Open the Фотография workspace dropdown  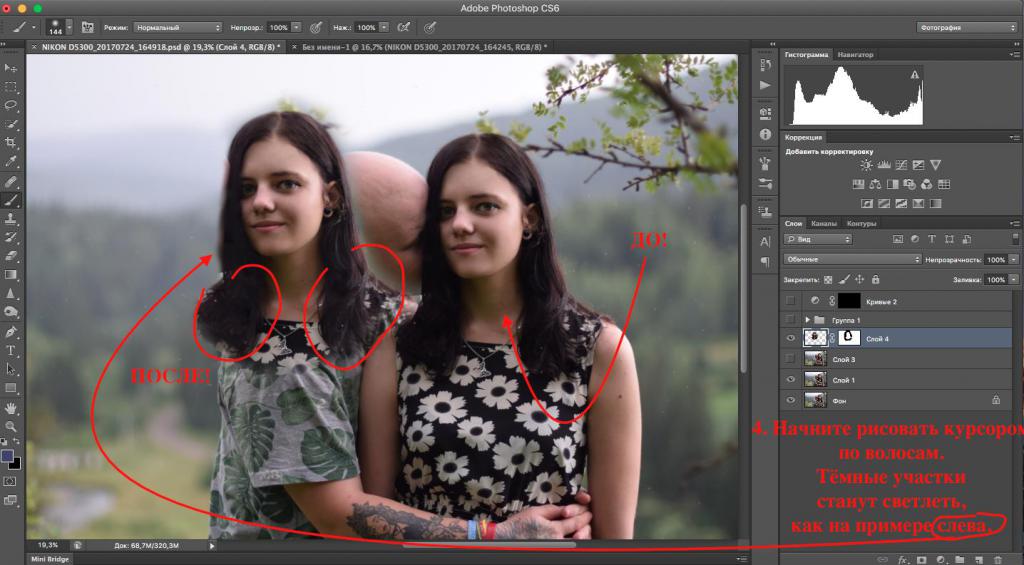(x=967, y=27)
